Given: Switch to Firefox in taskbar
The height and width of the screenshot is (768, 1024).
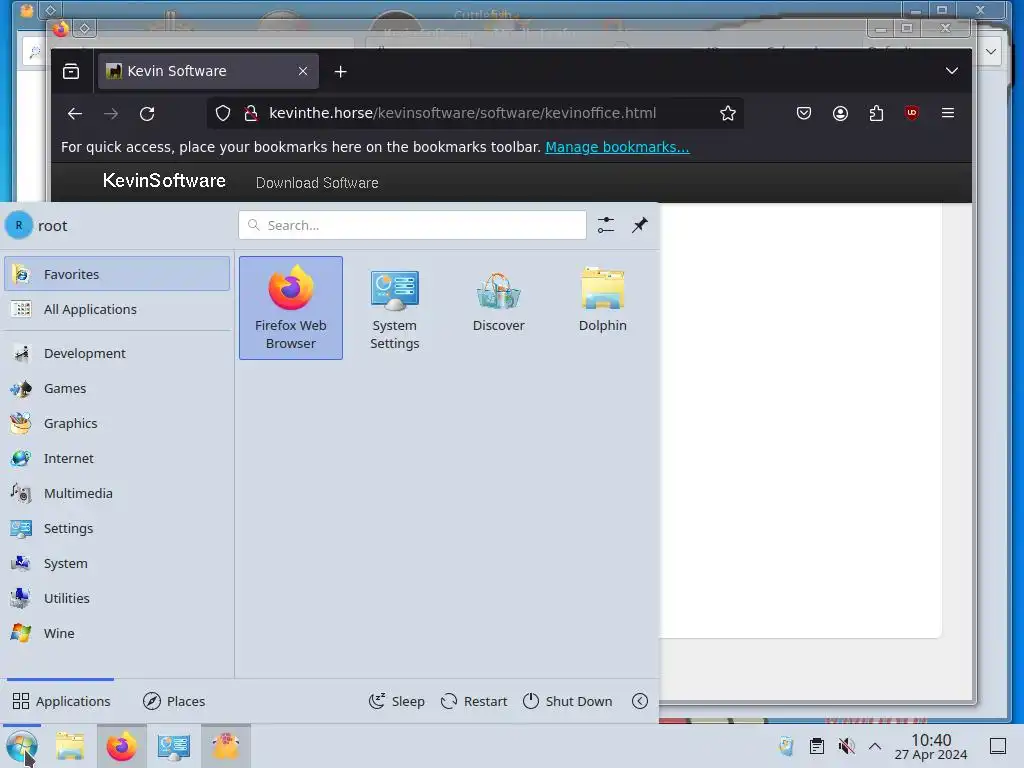Looking at the screenshot, I should (121, 746).
